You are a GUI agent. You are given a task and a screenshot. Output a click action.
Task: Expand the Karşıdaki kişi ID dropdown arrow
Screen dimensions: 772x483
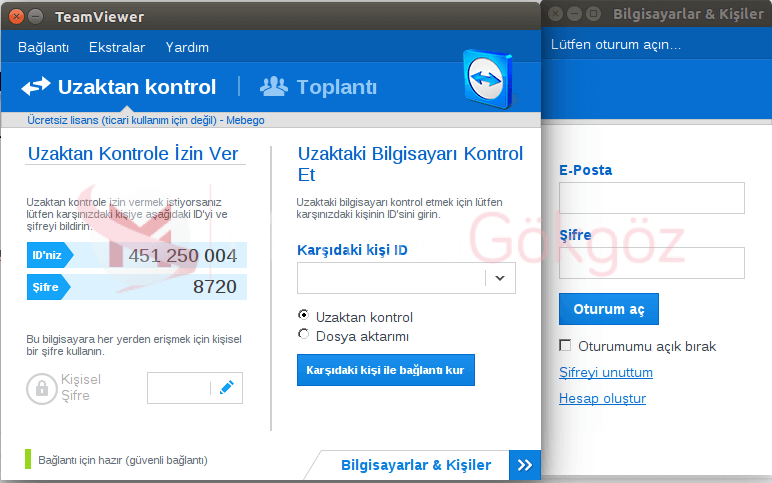click(x=500, y=278)
